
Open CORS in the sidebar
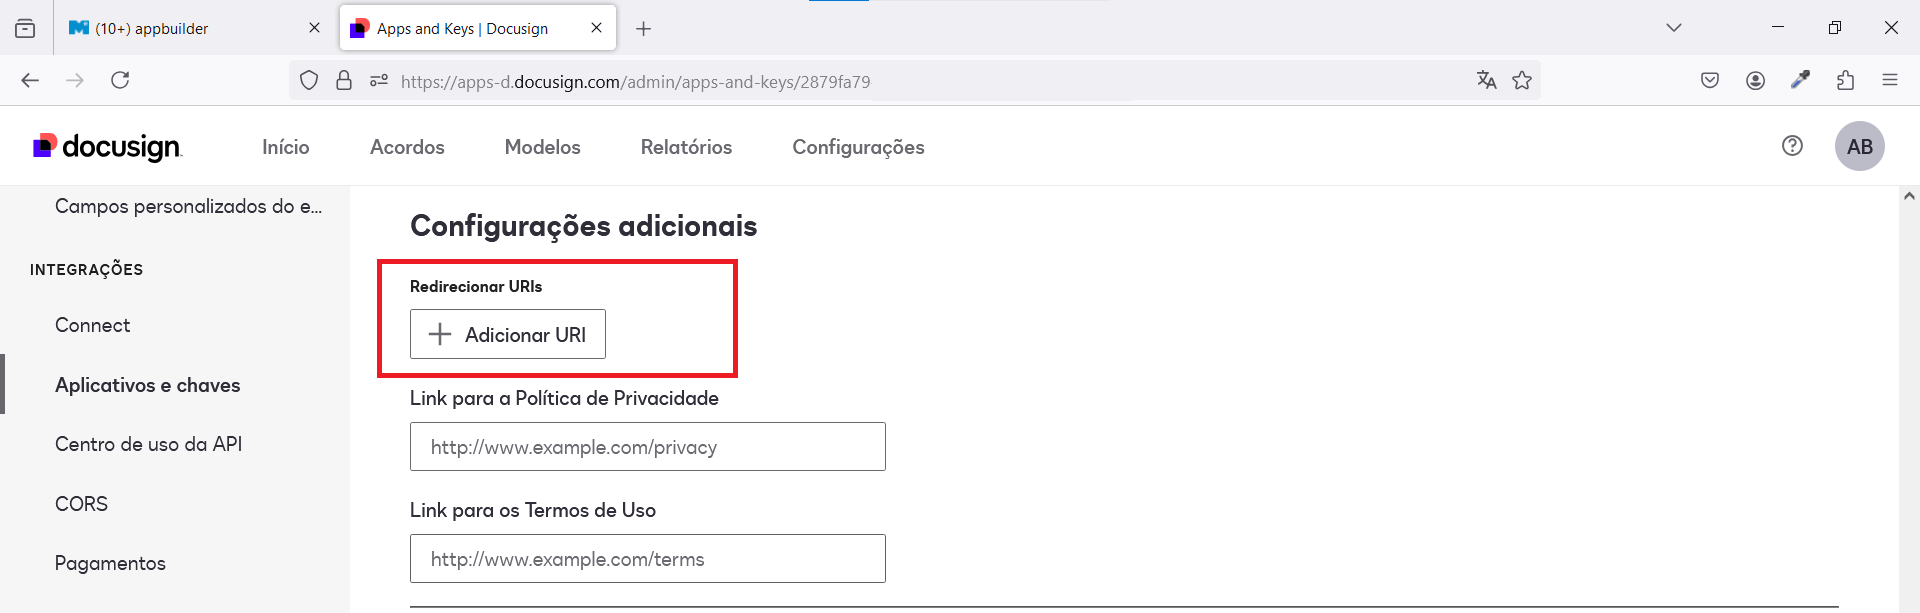[x=81, y=504]
